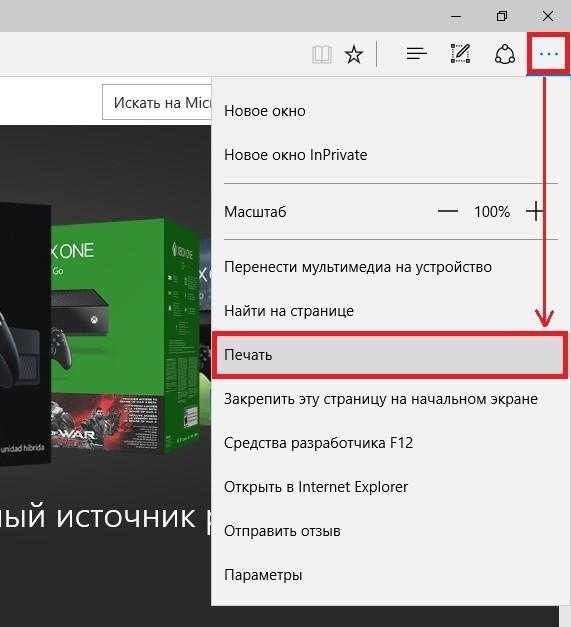Make a Web Note with pen icon
This screenshot has width=571, height=627.
coord(460,54)
